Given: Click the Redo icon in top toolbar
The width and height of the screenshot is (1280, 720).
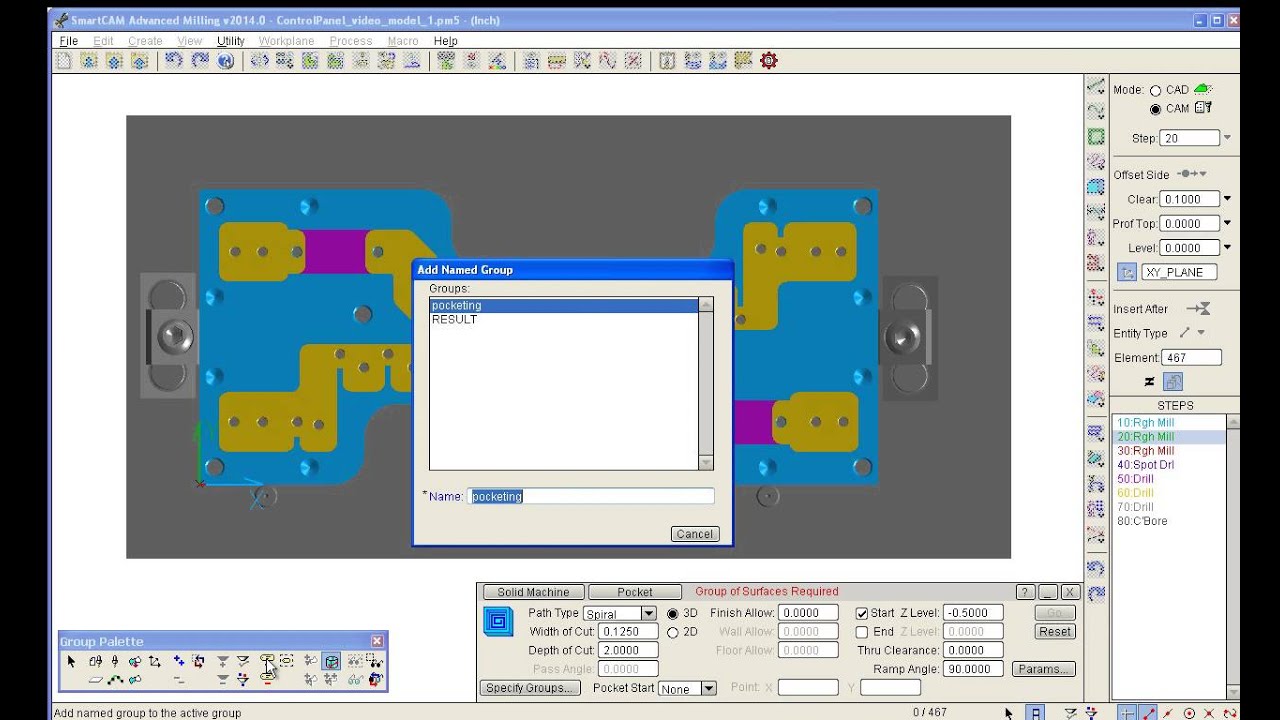Looking at the screenshot, I should (x=200, y=61).
